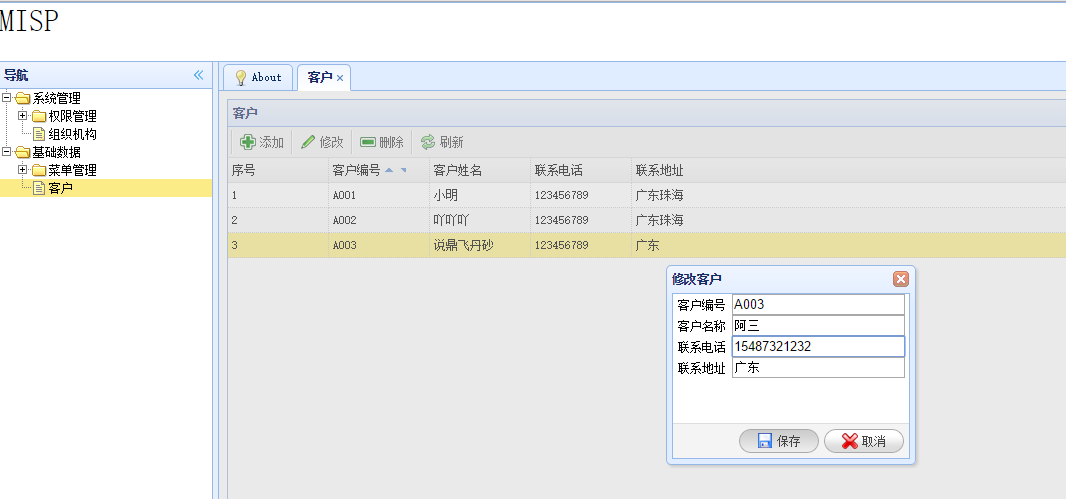Viewport: 1066px width, 499px height.
Task: Expand the 权限管理 tree node
Action: click(22, 116)
